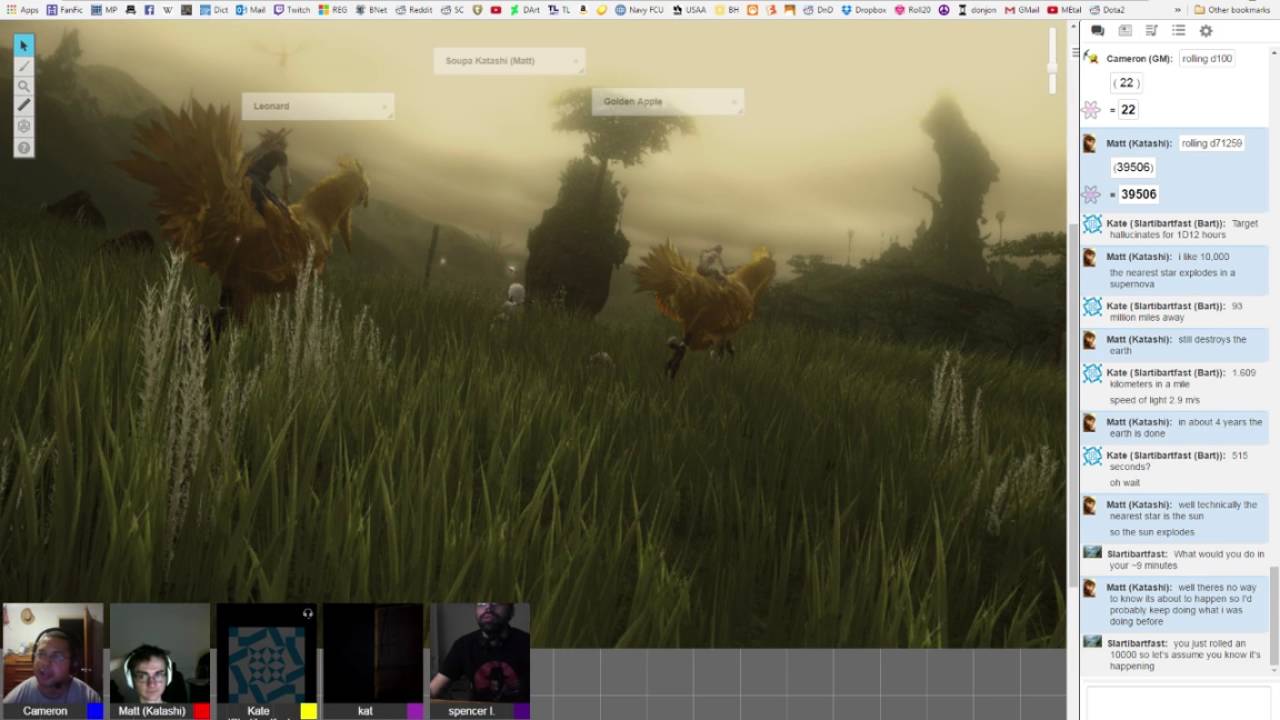This screenshot has width=1280, height=720.
Task: Open the Dota2 bookmark
Action: click(1107, 10)
